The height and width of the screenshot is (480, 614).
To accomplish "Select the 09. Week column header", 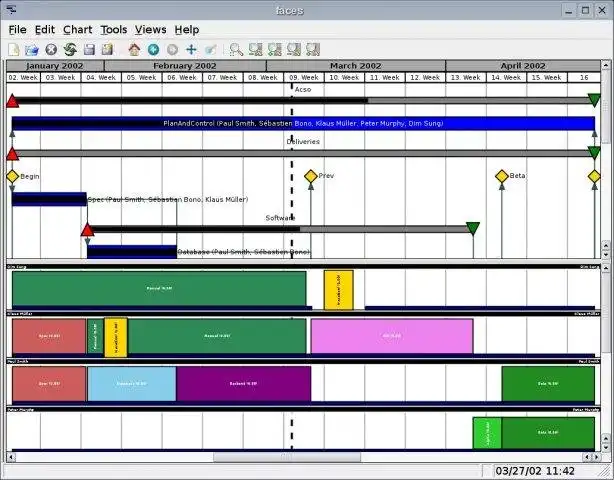I will point(304,78).
